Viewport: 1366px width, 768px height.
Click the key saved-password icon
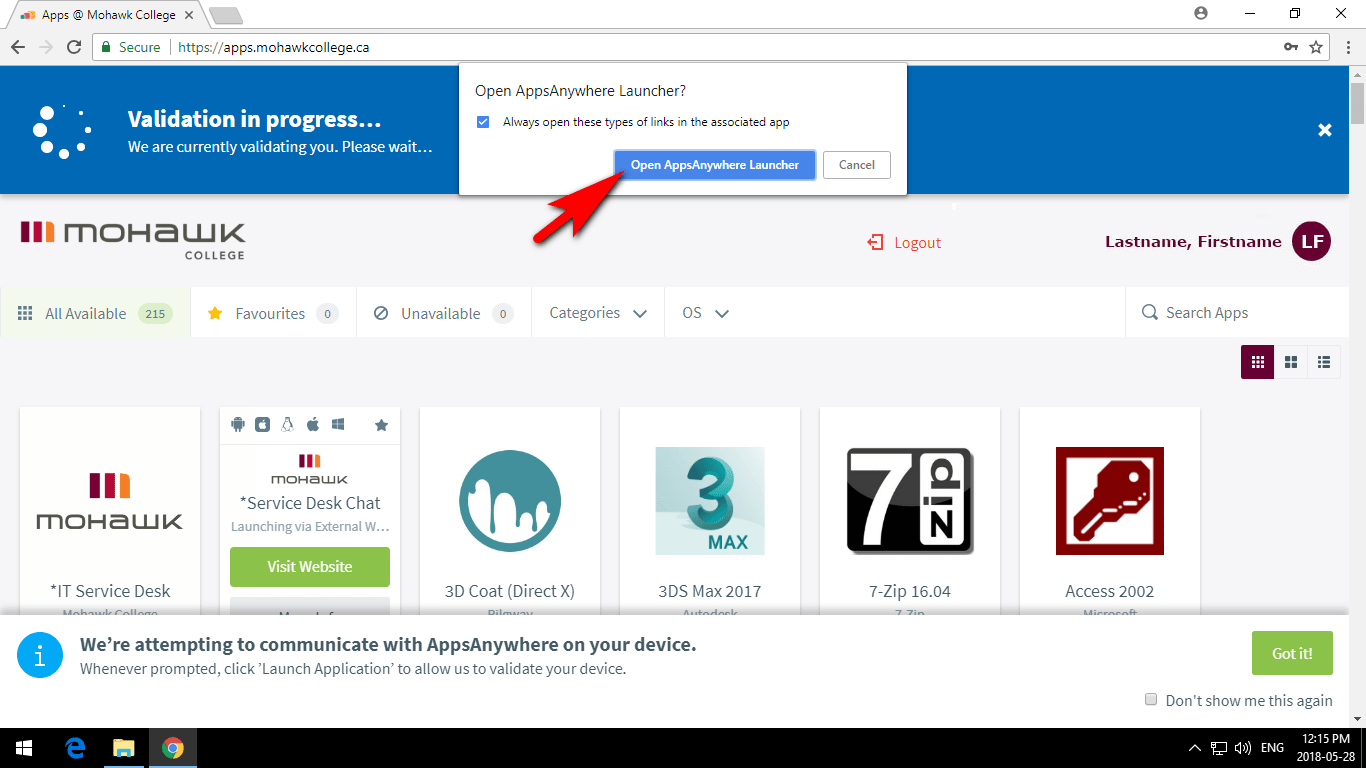1291,47
